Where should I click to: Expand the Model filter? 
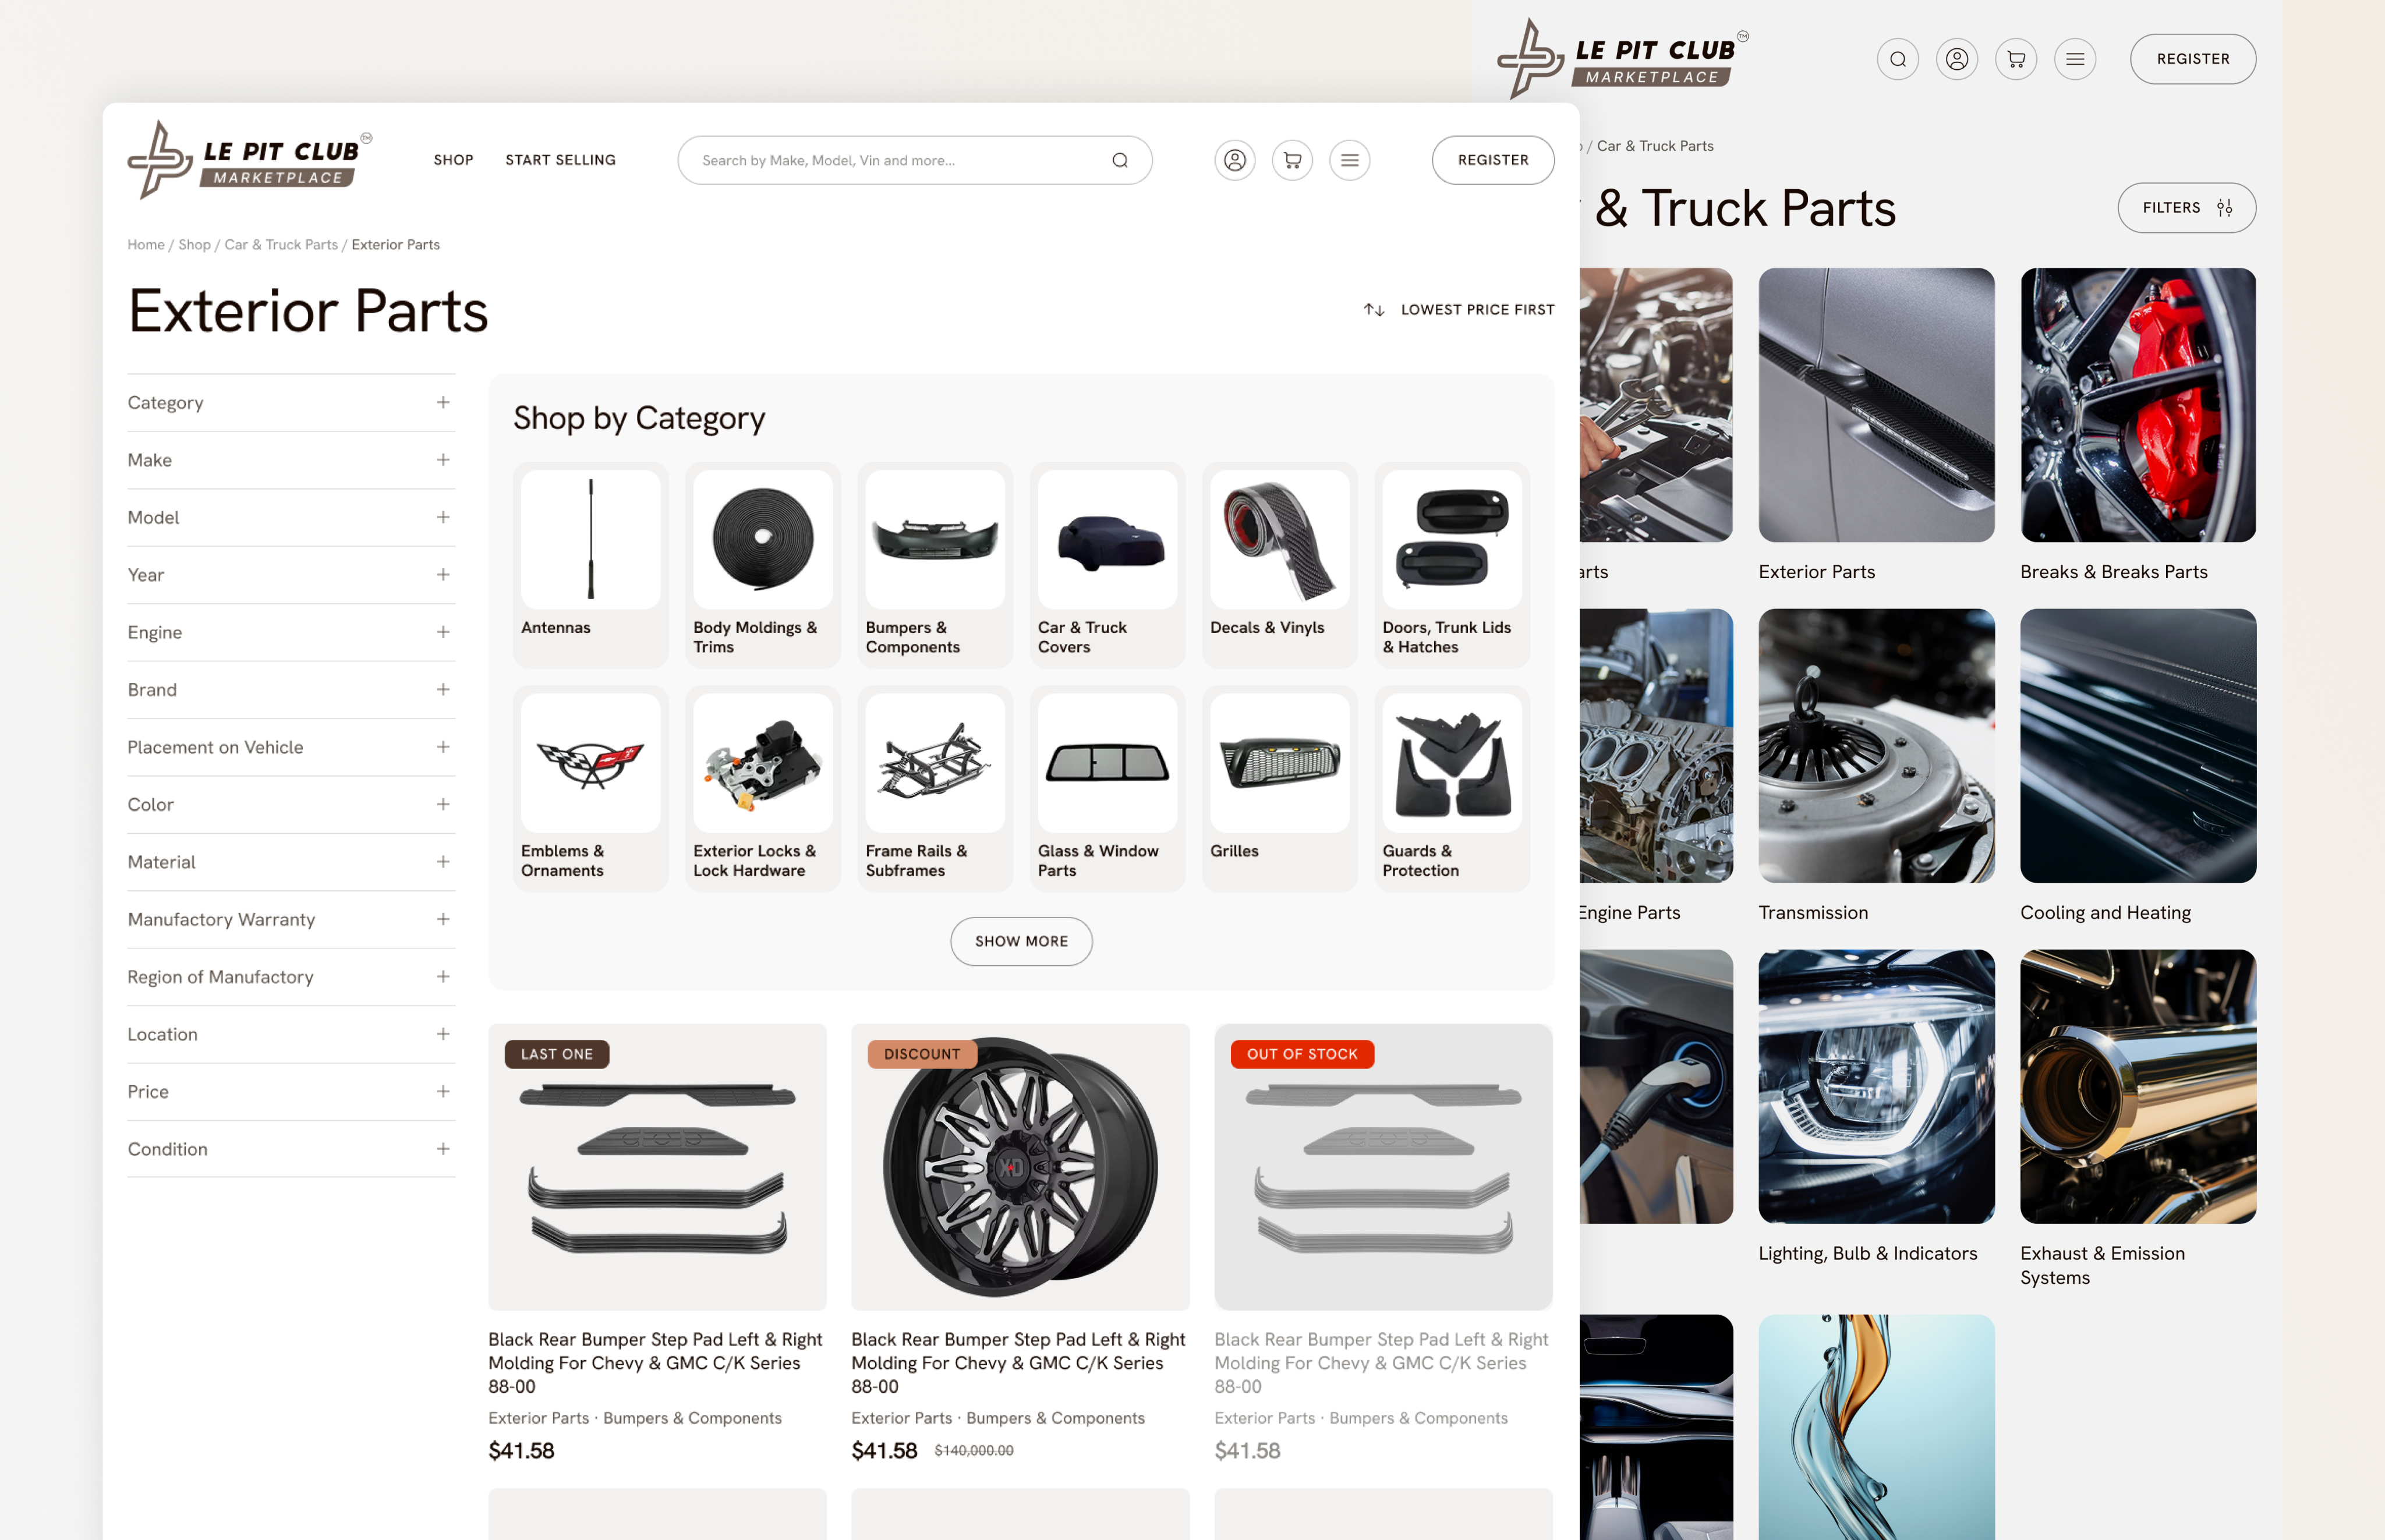coord(291,517)
